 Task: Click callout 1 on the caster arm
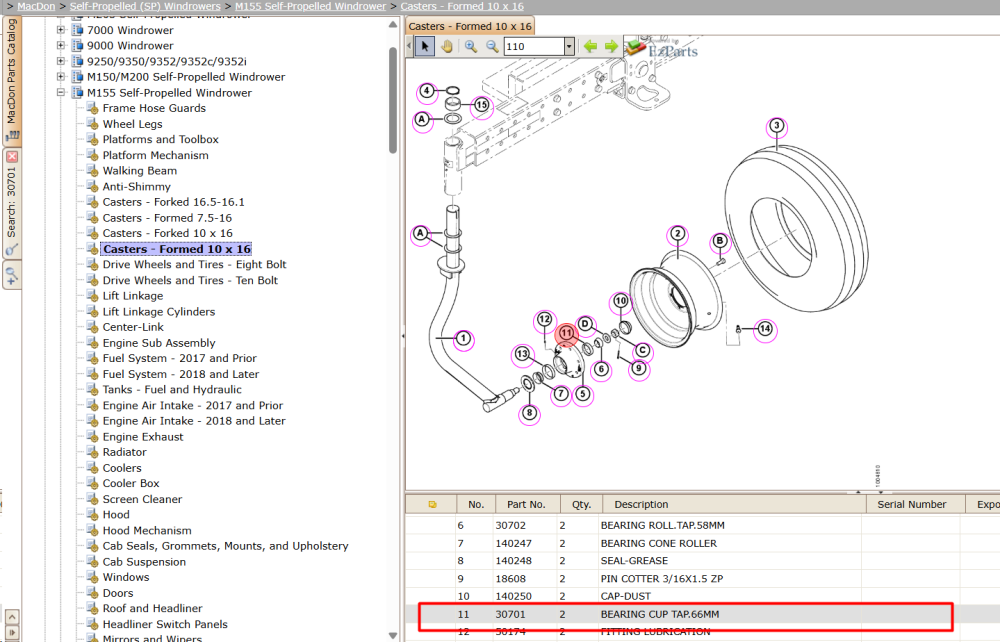(x=464, y=339)
